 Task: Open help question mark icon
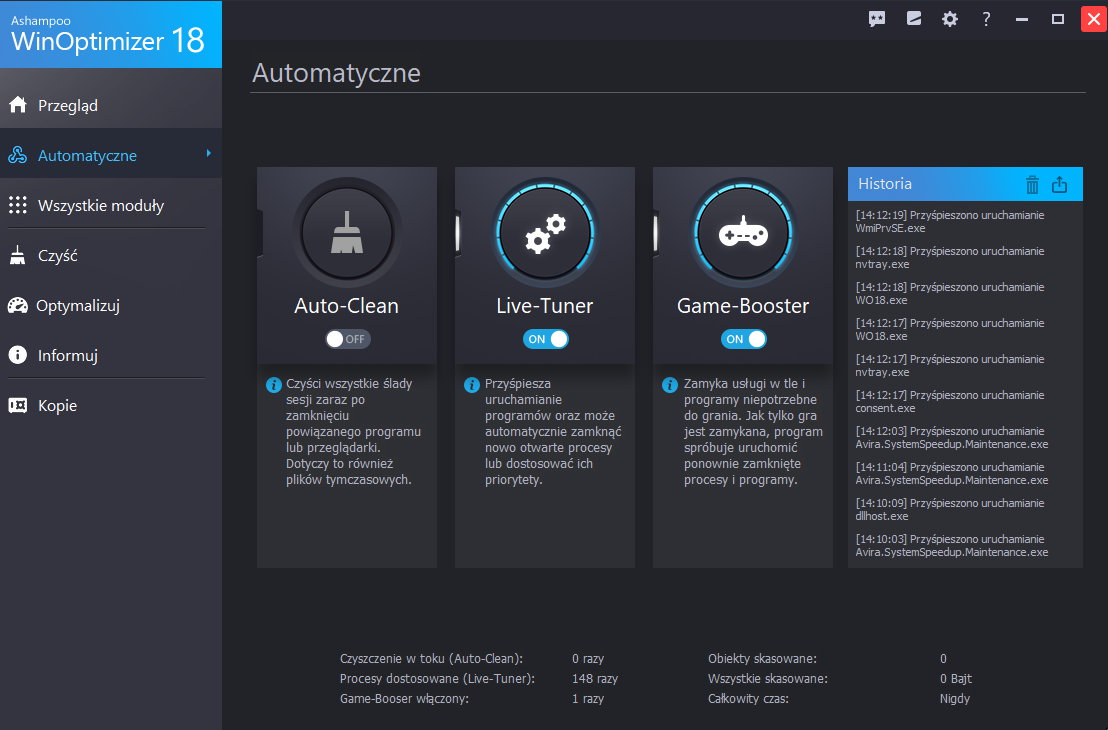click(x=986, y=19)
